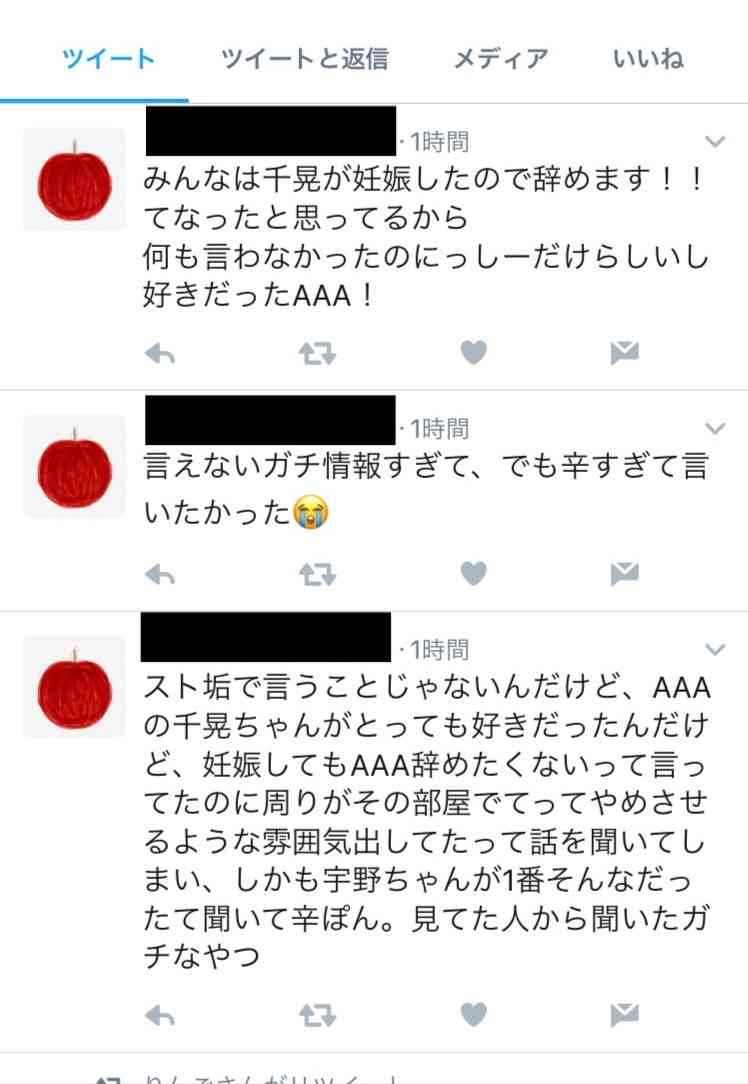Tap the red apple avatar on first tweet
This screenshot has height=1084, width=748.
click(74, 179)
